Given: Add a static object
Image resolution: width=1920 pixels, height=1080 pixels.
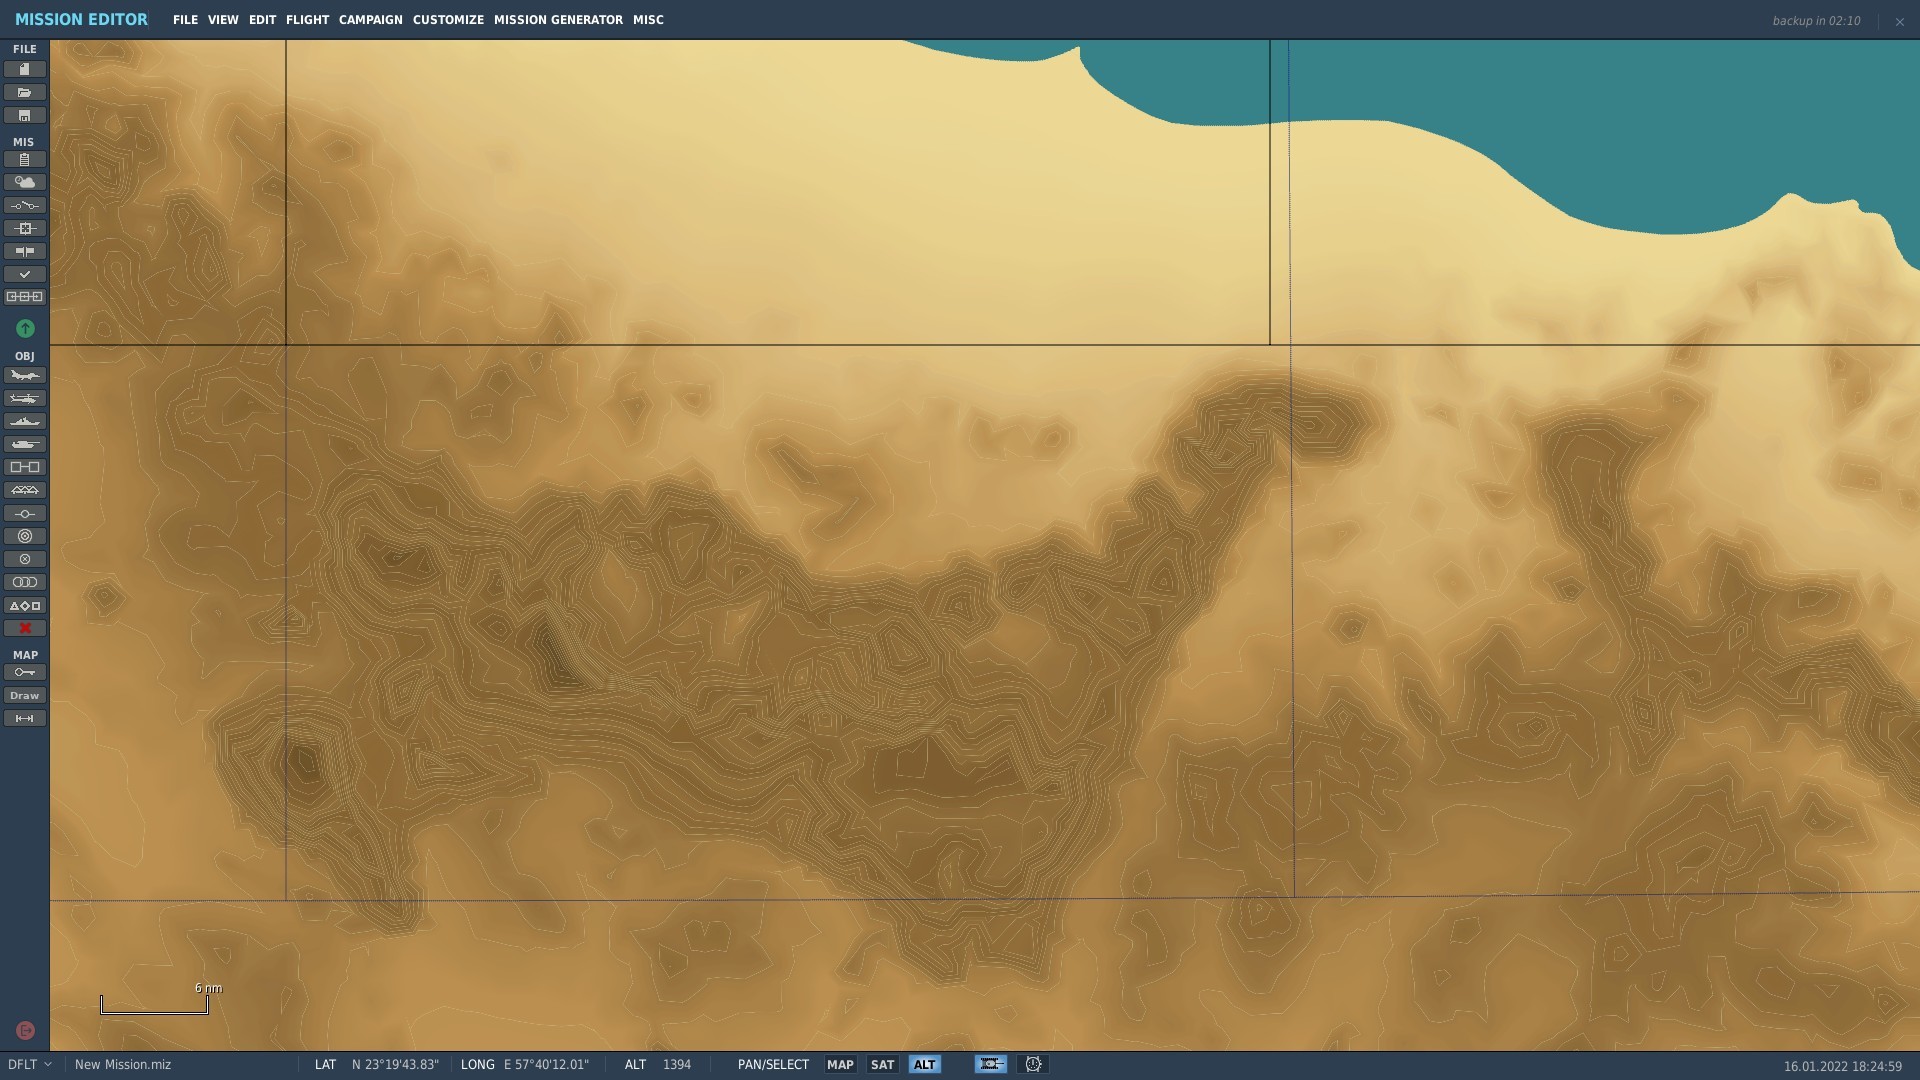Looking at the screenshot, I should pyautogui.click(x=25, y=467).
